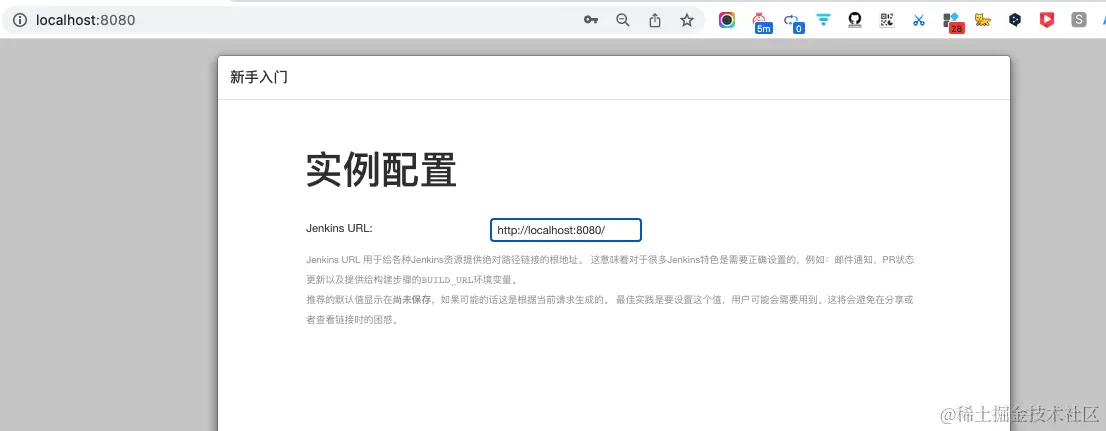1106x431 pixels.
Task: Click the refresh extension with 0 badge
Action: pyautogui.click(x=793, y=22)
